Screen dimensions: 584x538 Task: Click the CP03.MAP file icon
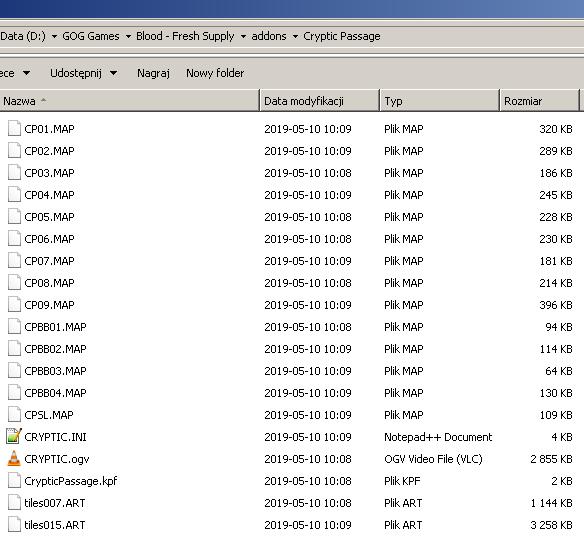pyautogui.click(x=14, y=173)
